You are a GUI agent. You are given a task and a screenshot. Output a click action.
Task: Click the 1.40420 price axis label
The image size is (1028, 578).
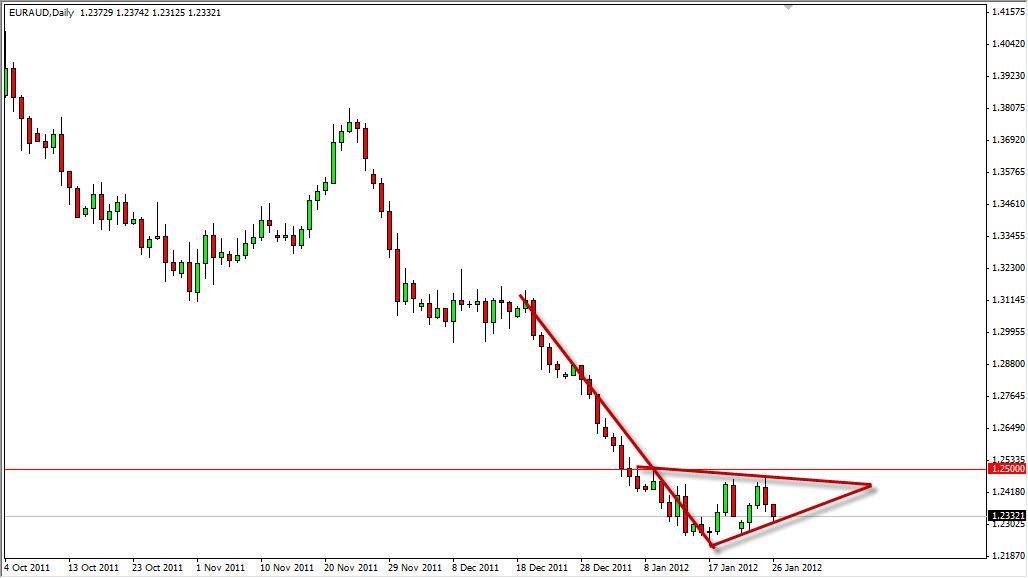point(1008,44)
